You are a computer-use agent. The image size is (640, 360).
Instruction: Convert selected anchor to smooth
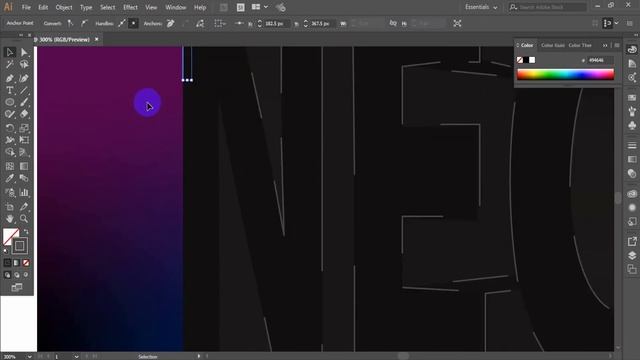click(84, 23)
